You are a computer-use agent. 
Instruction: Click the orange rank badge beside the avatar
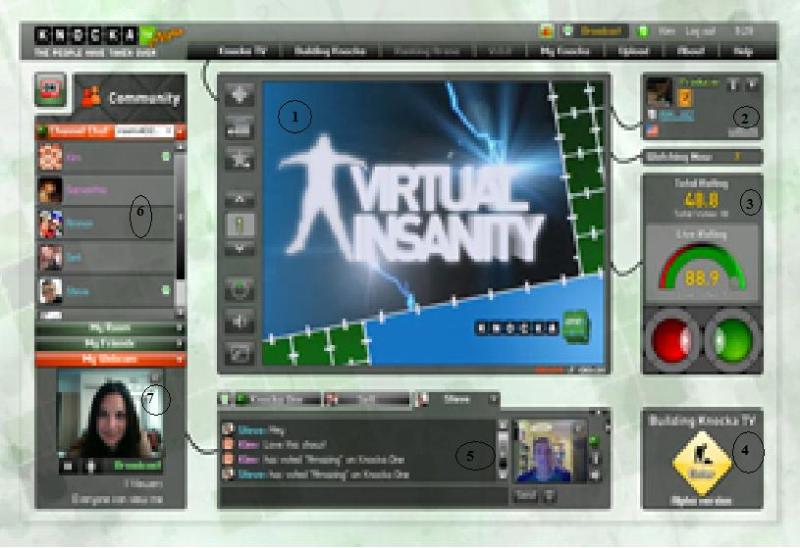pos(685,97)
